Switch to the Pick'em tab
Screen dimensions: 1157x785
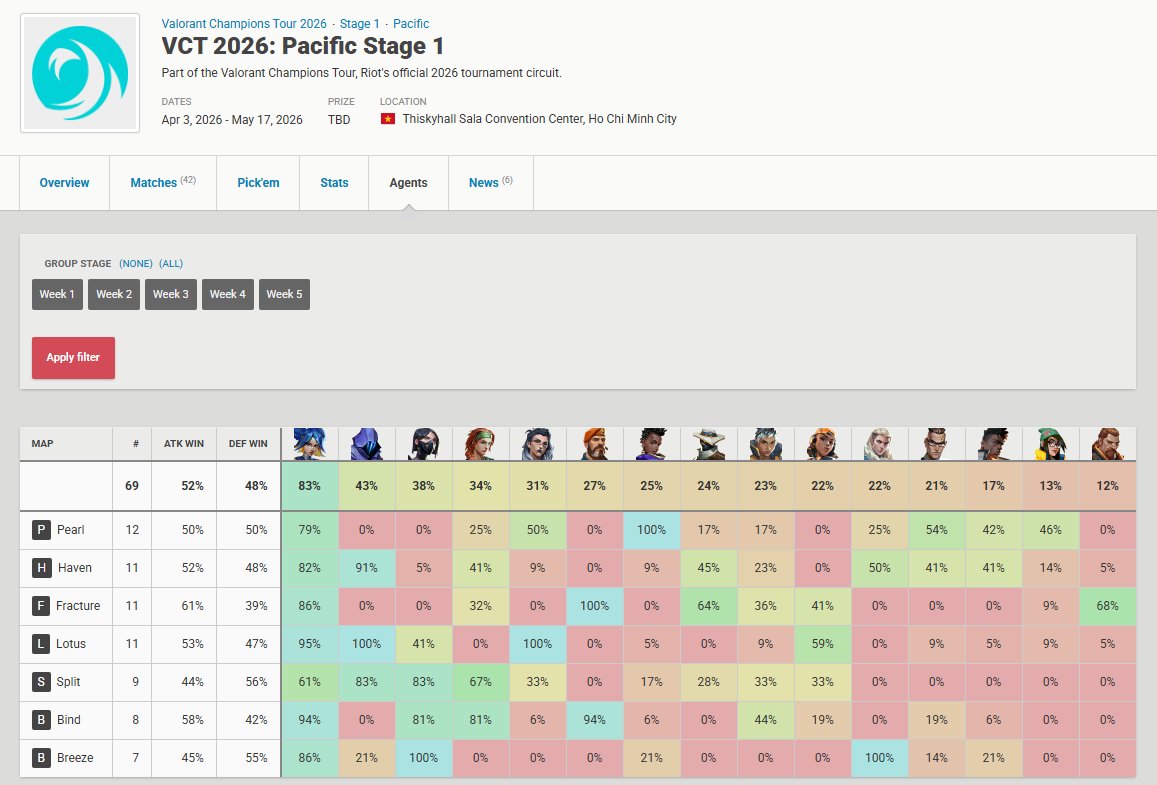(258, 183)
